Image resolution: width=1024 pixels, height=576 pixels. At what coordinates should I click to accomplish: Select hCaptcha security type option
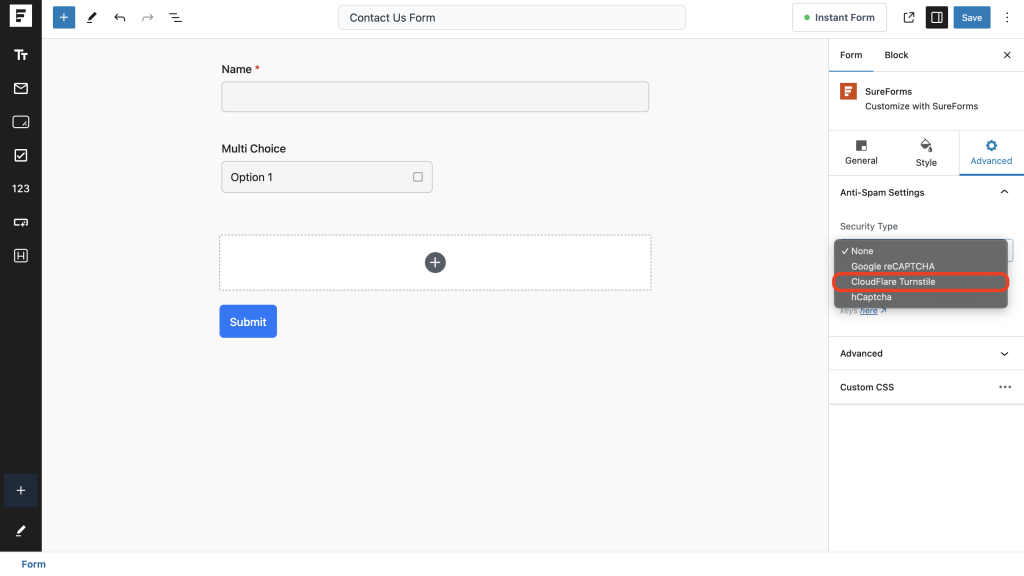tap(871, 297)
